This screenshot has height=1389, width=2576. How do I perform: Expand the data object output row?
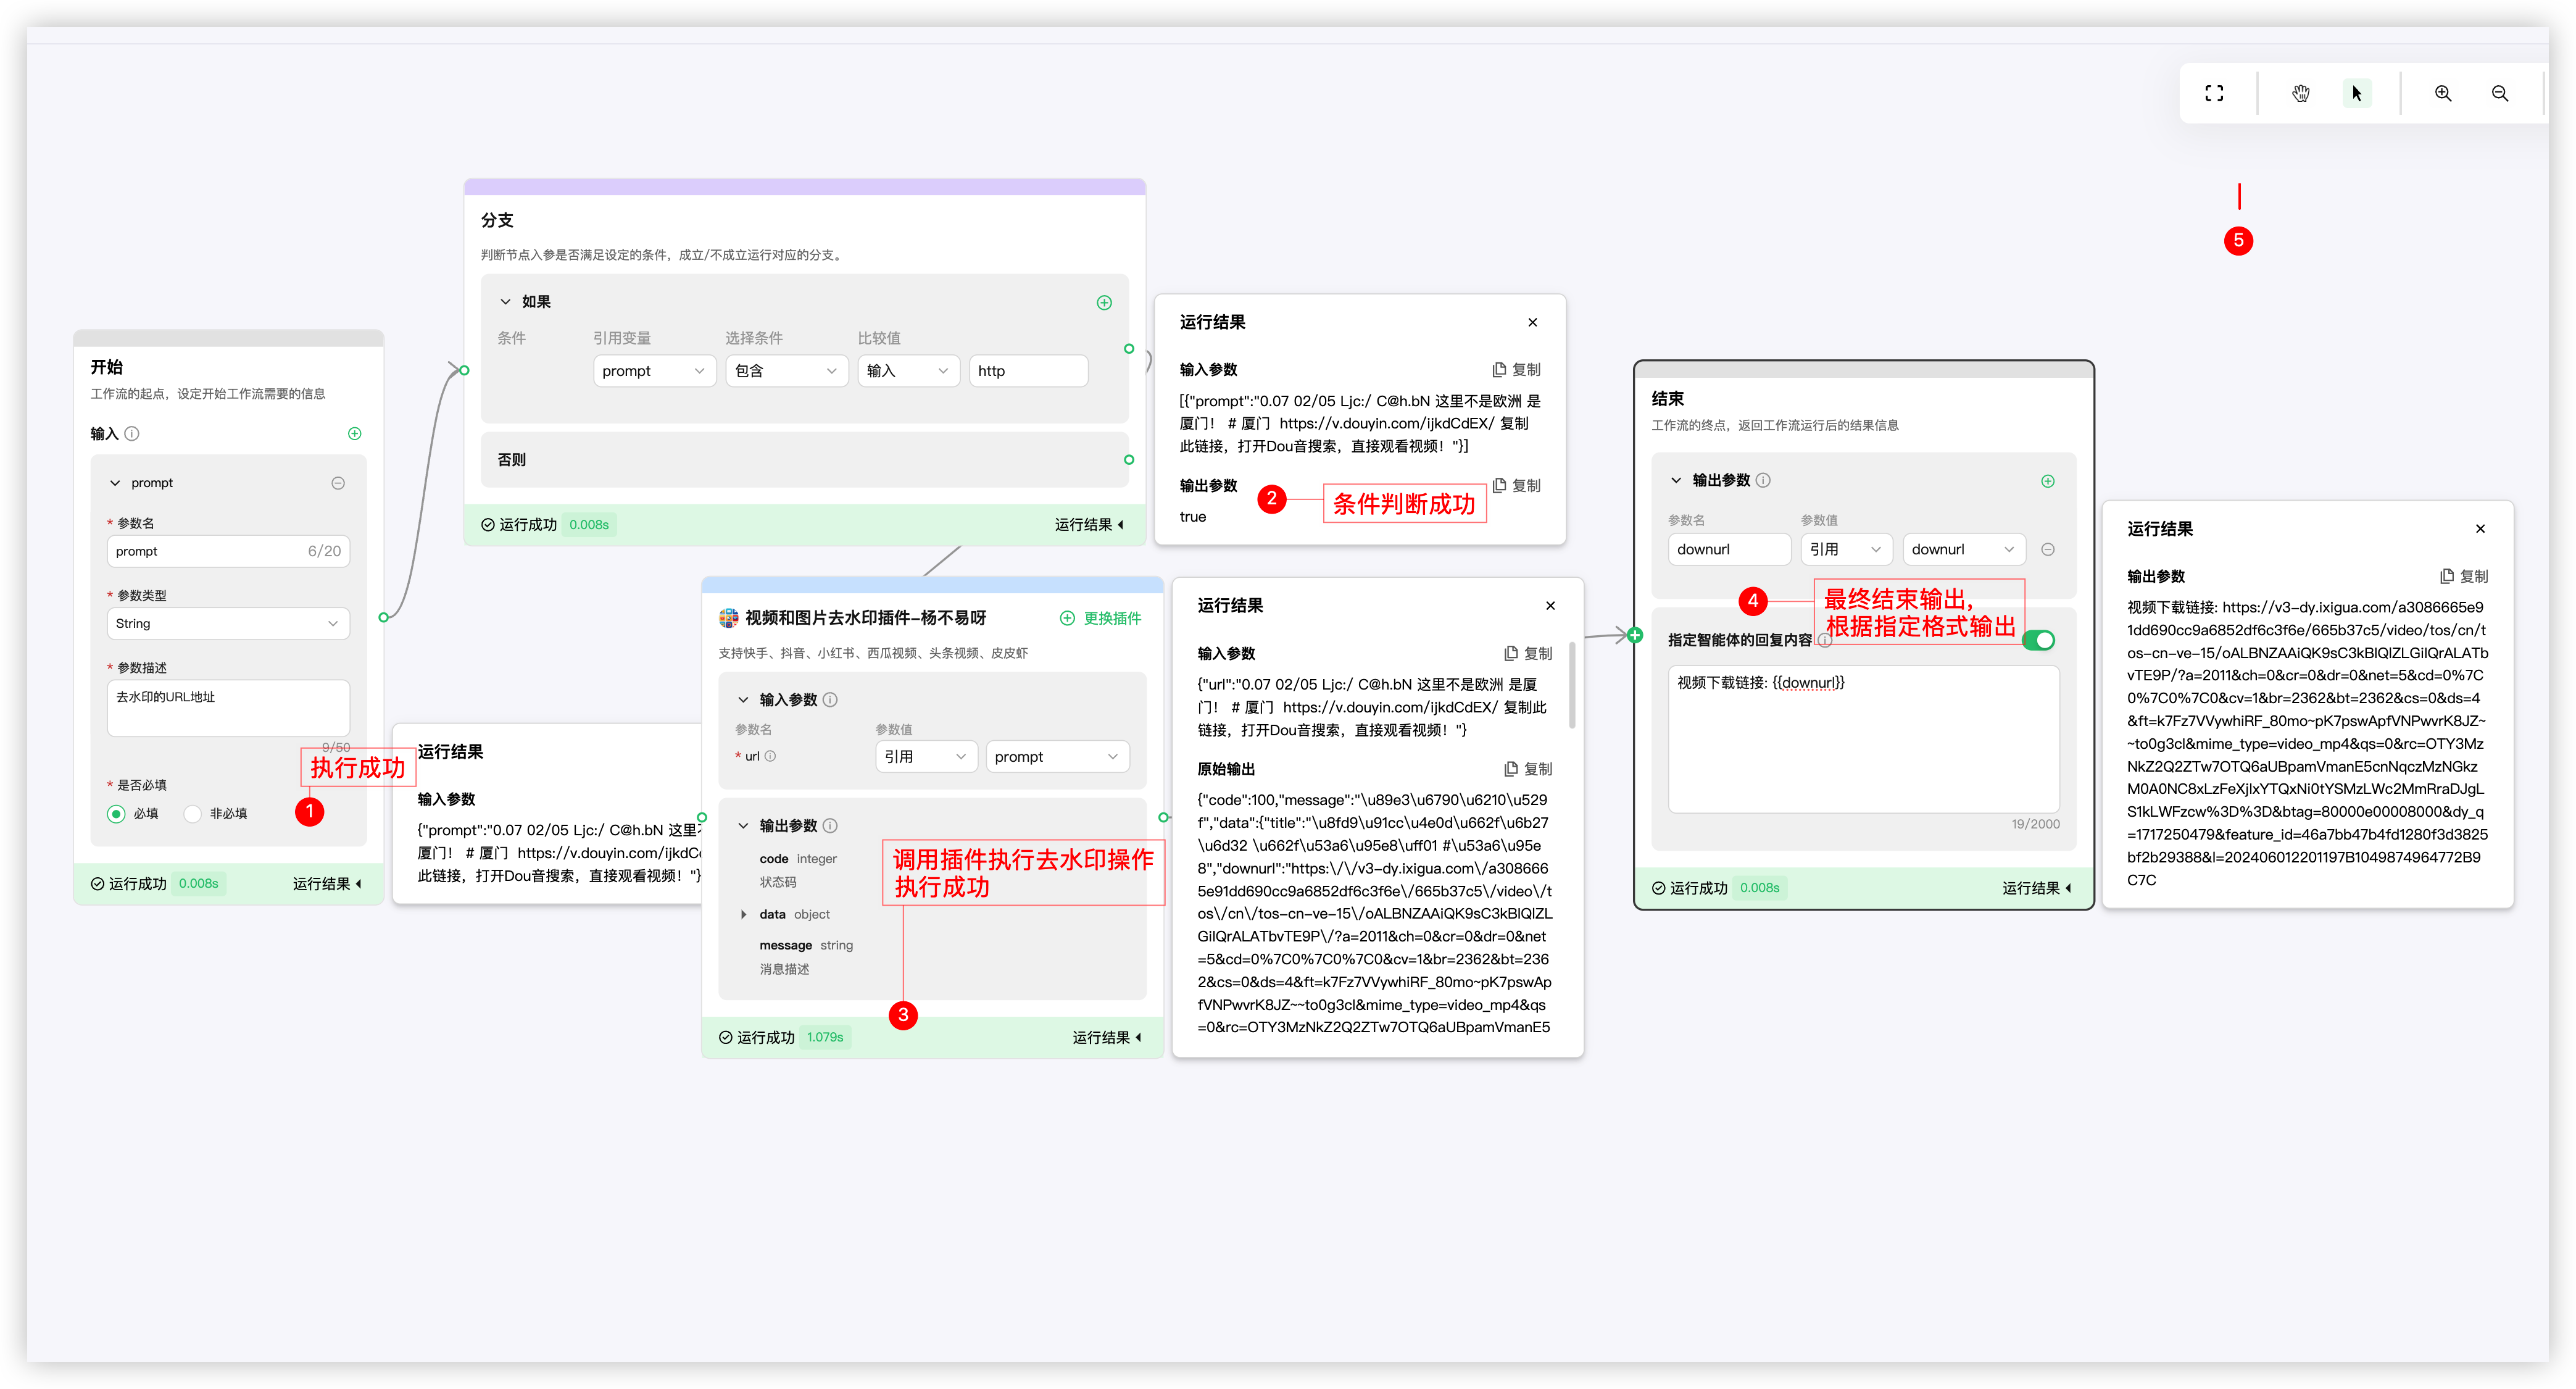pyautogui.click(x=743, y=914)
